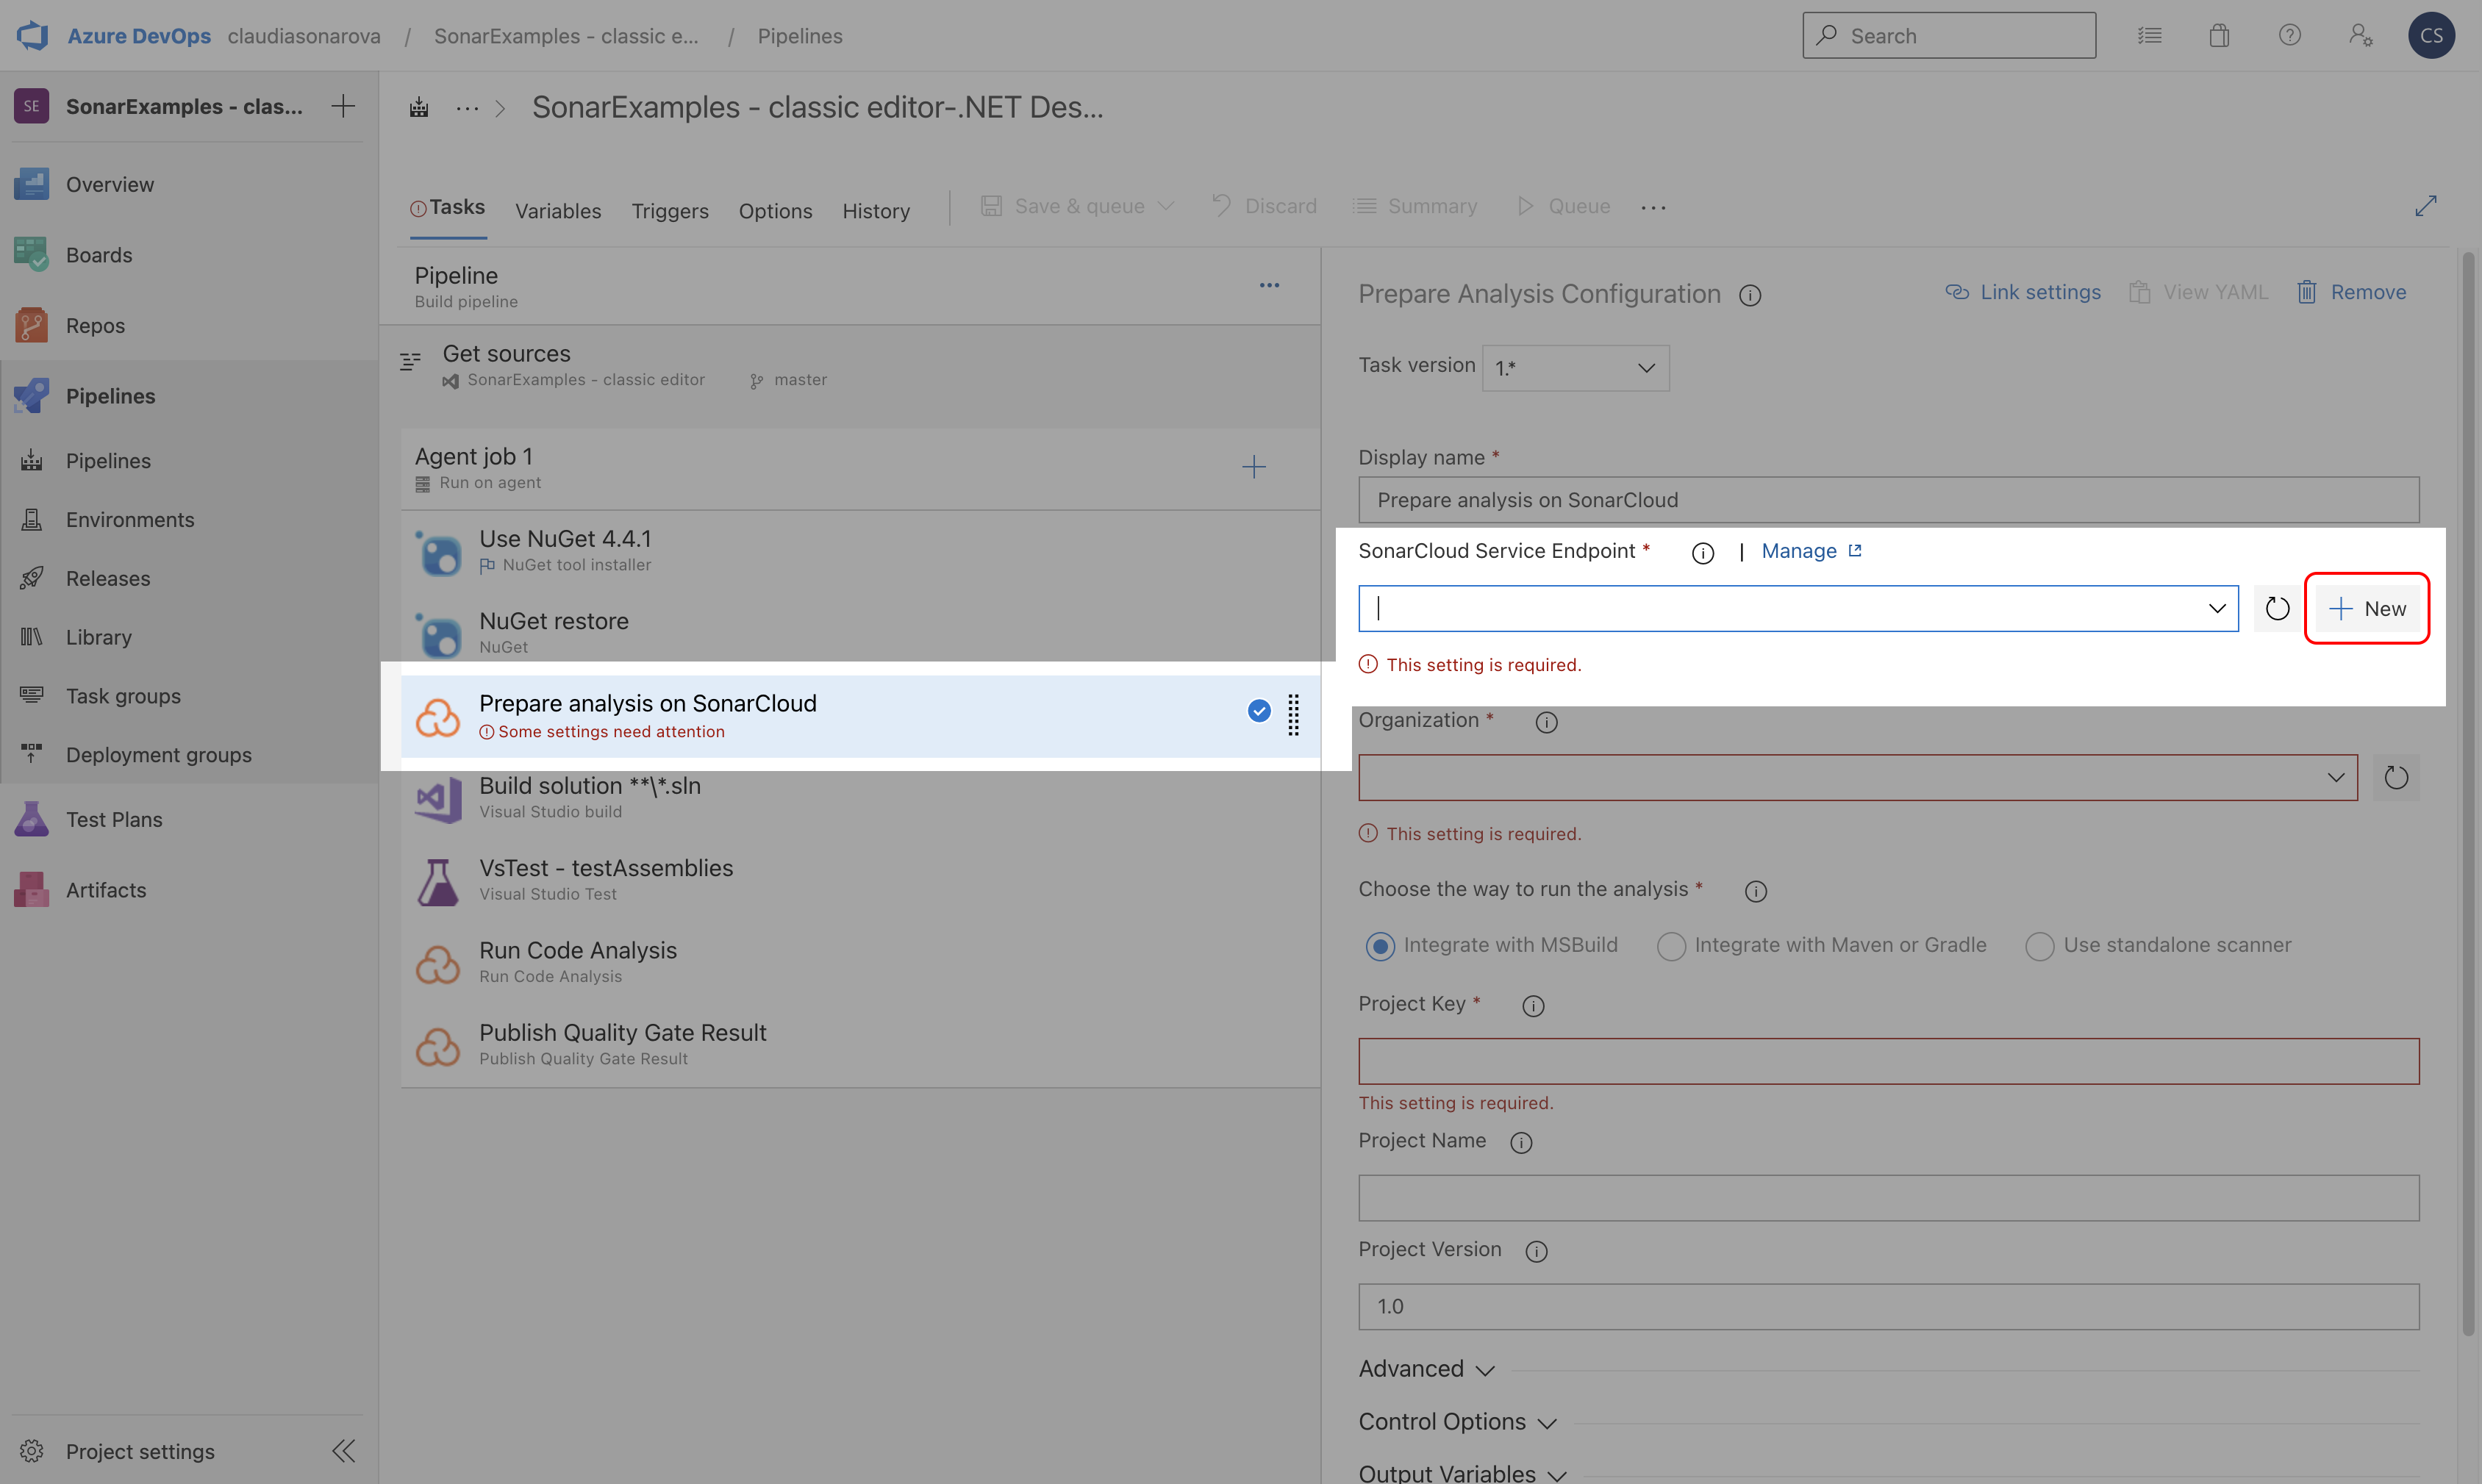
Task: Show info for Prepare Analysis Configuration title
Action: [x=1750, y=296]
